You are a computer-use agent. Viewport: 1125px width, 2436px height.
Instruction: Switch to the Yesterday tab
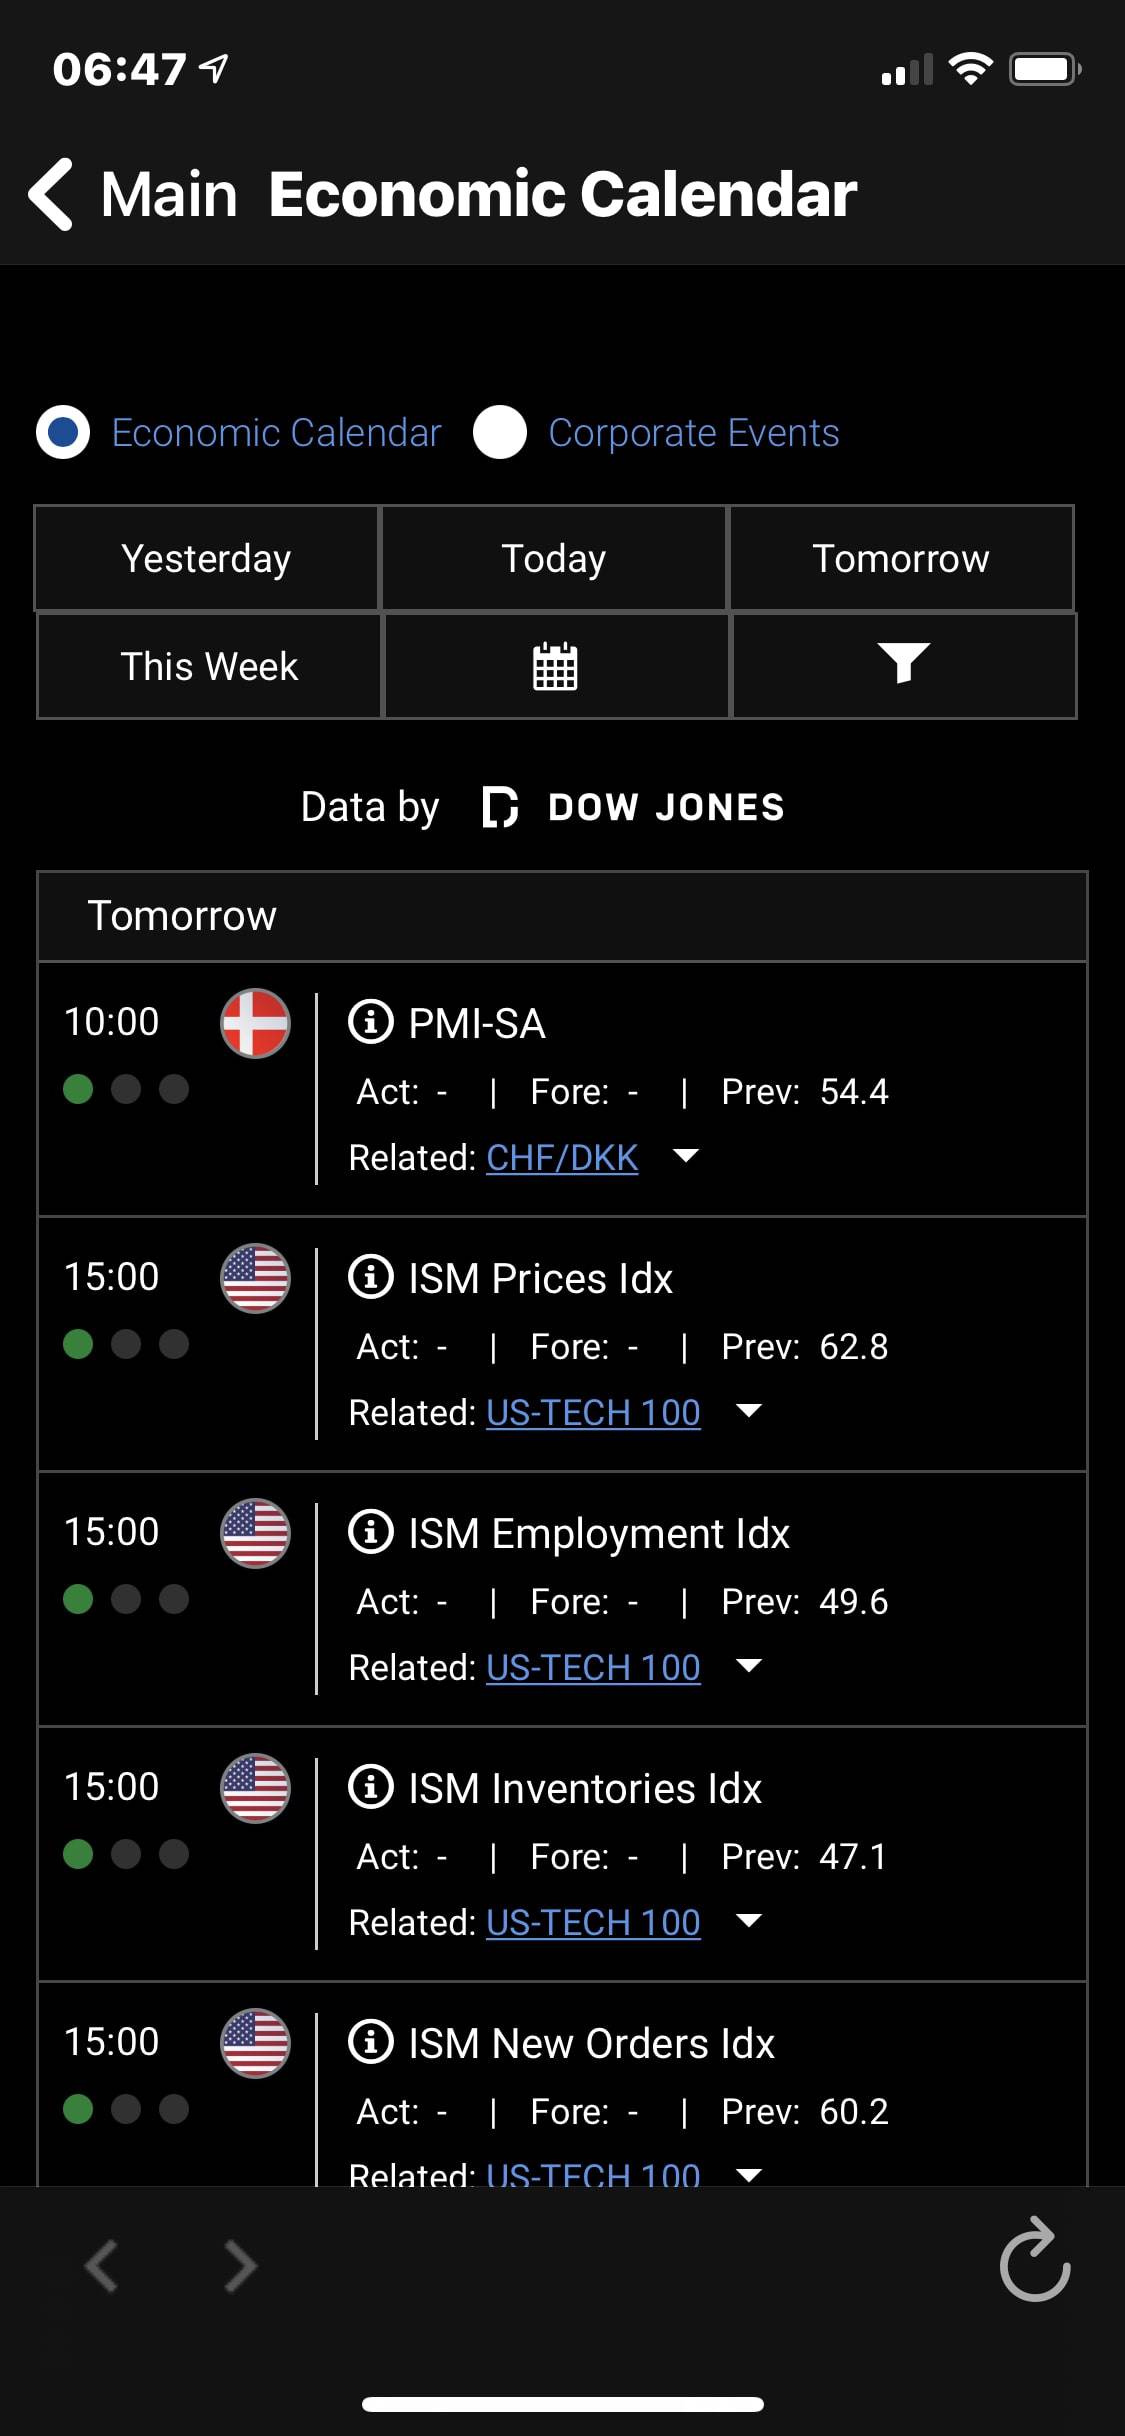[x=206, y=558]
